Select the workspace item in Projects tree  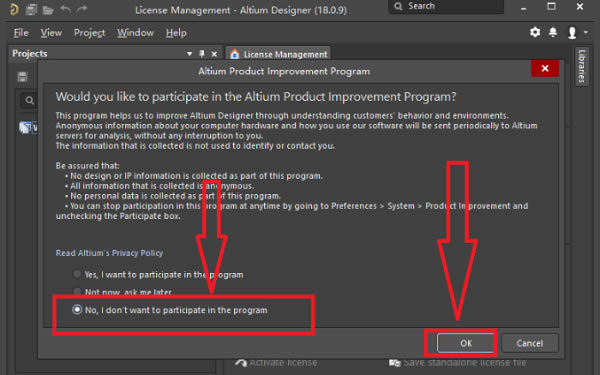[28, 127]
